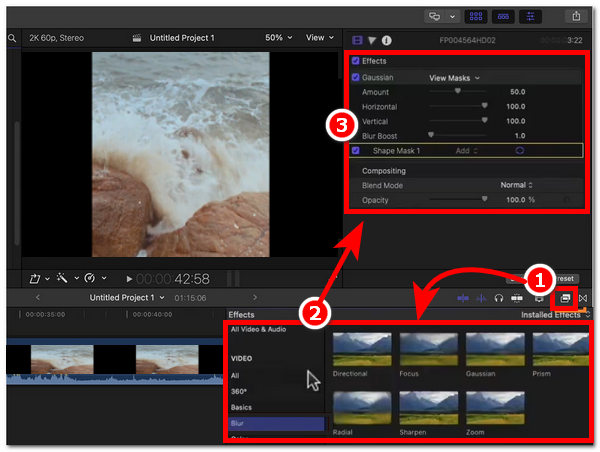Play the video in the viewer
Image resolution: width=600 pixels, height=452 pixels.
(x=129, y=279)
